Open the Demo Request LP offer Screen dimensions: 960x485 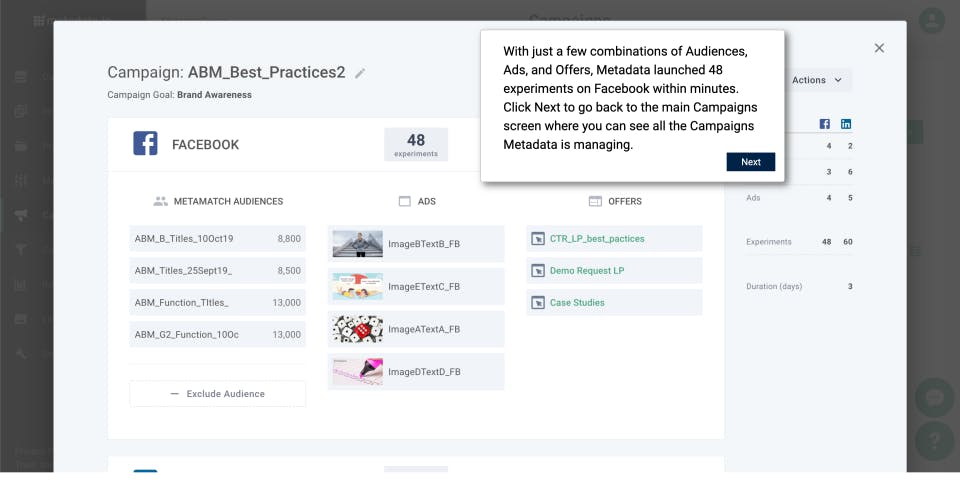pyautogui.click(x=588, y=271)
